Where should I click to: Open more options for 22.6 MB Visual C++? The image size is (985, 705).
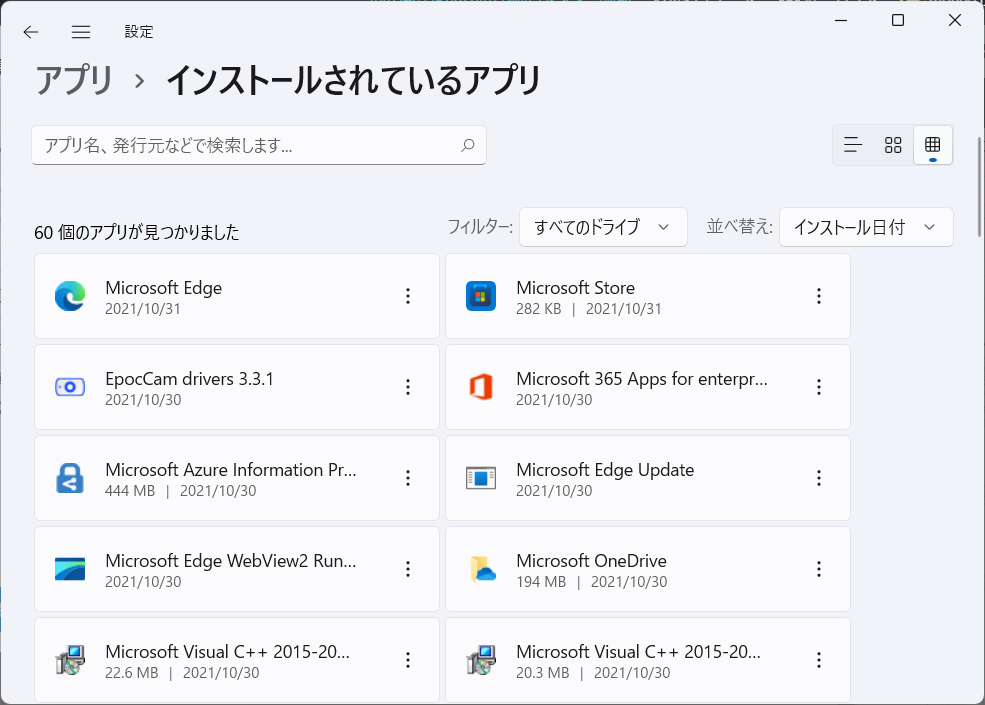(408, 660)
